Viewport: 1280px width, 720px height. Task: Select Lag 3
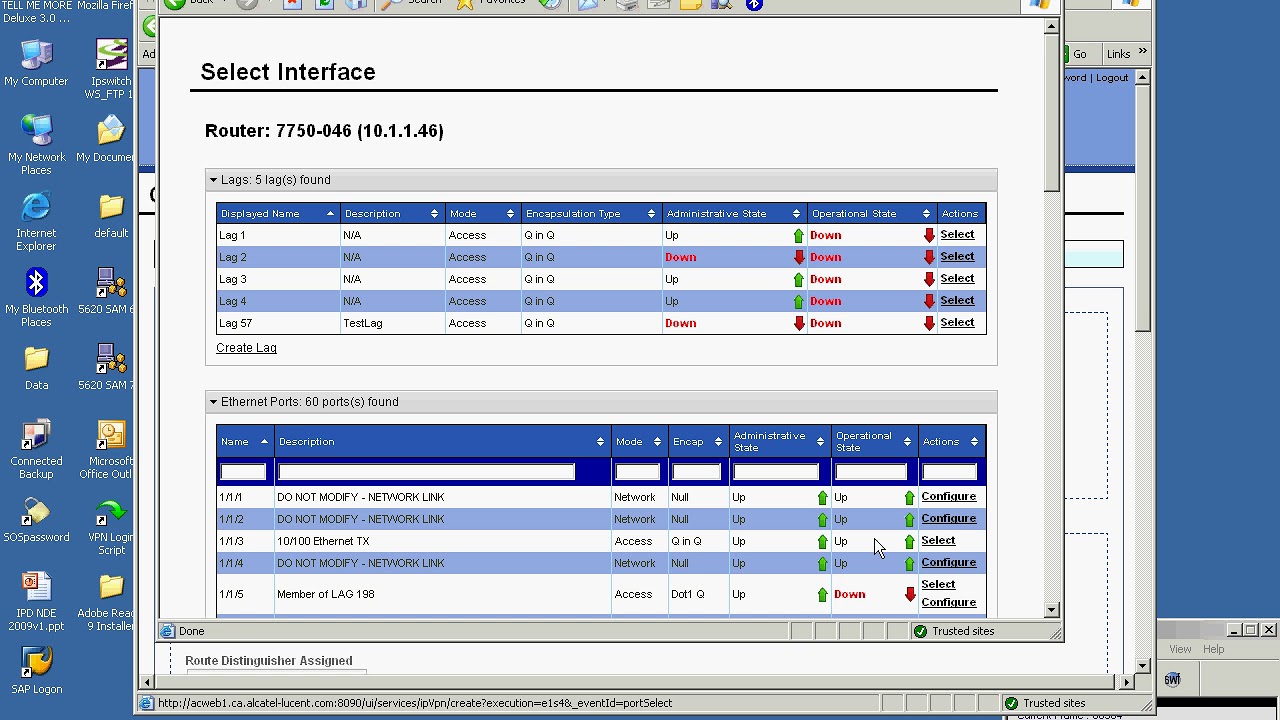tap(957, 279)
